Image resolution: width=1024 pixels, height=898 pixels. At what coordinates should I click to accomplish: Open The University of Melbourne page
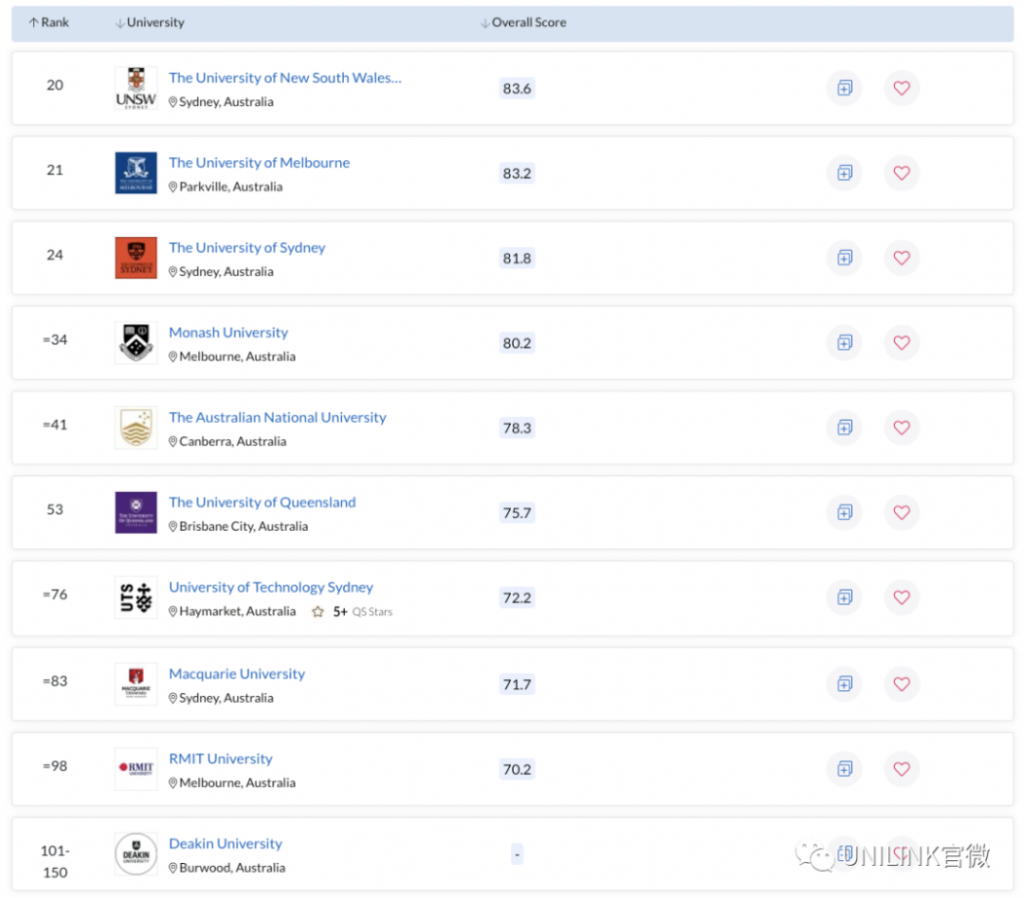[259, 163]
